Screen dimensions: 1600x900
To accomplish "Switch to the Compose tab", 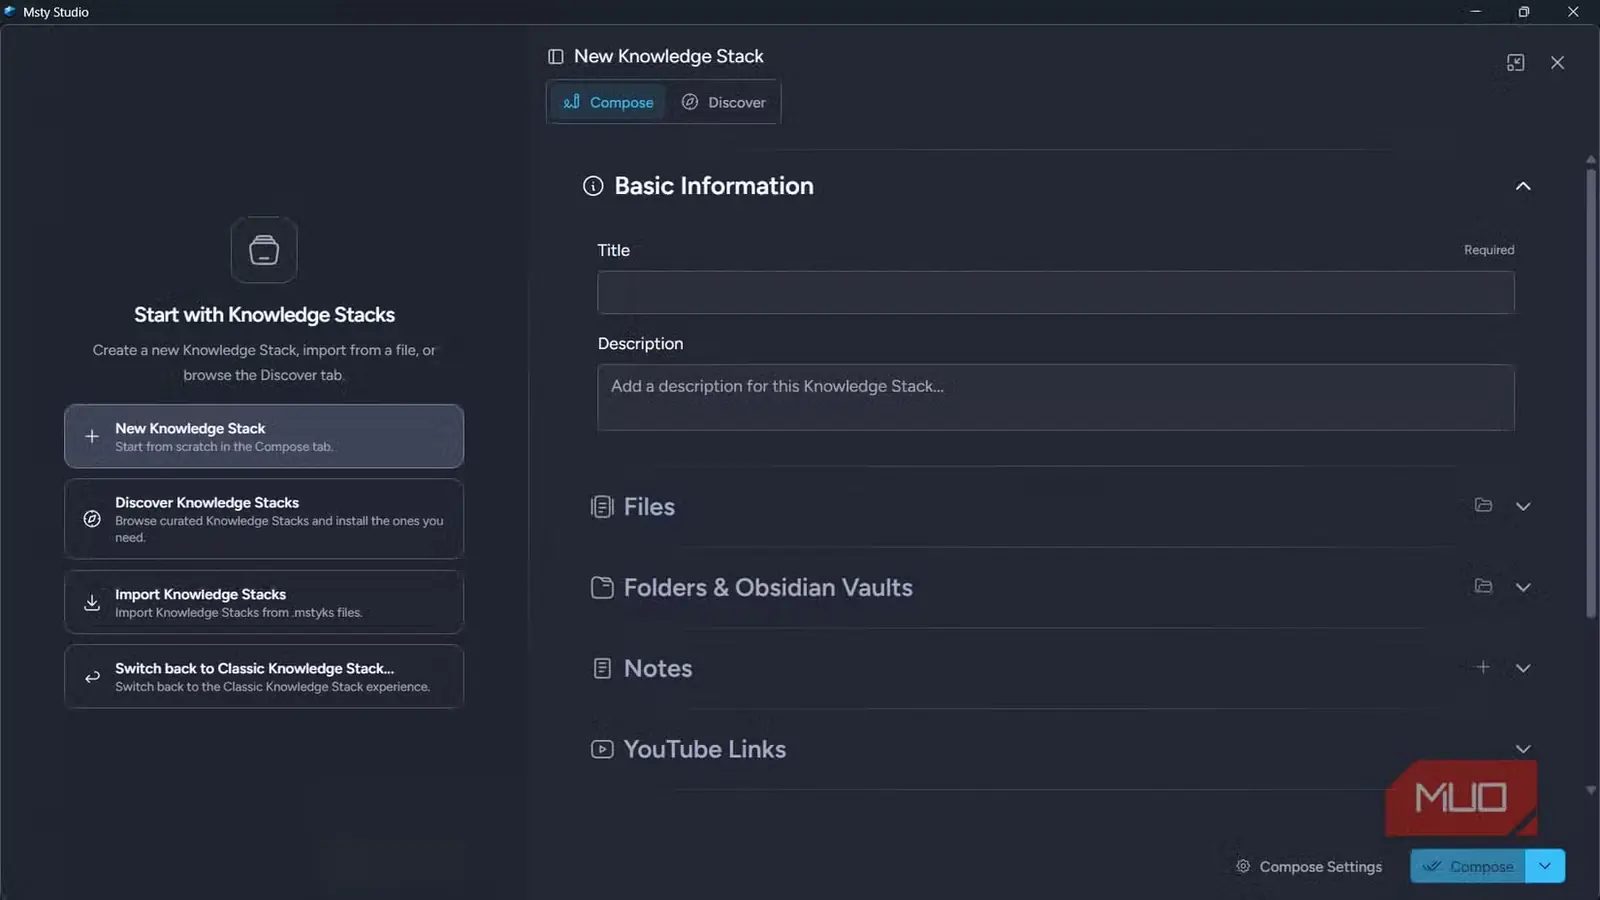I will coord(608,102).
